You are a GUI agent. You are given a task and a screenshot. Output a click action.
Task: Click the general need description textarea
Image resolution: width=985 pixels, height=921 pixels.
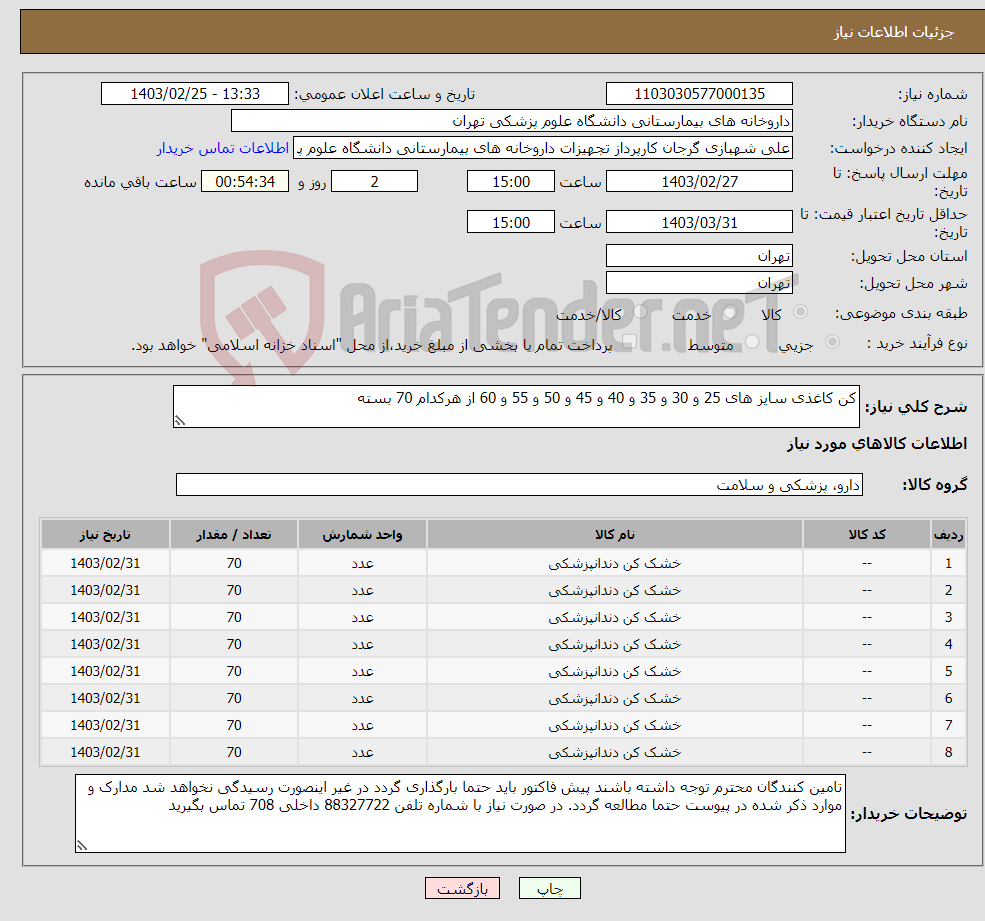tap(516, 406)
